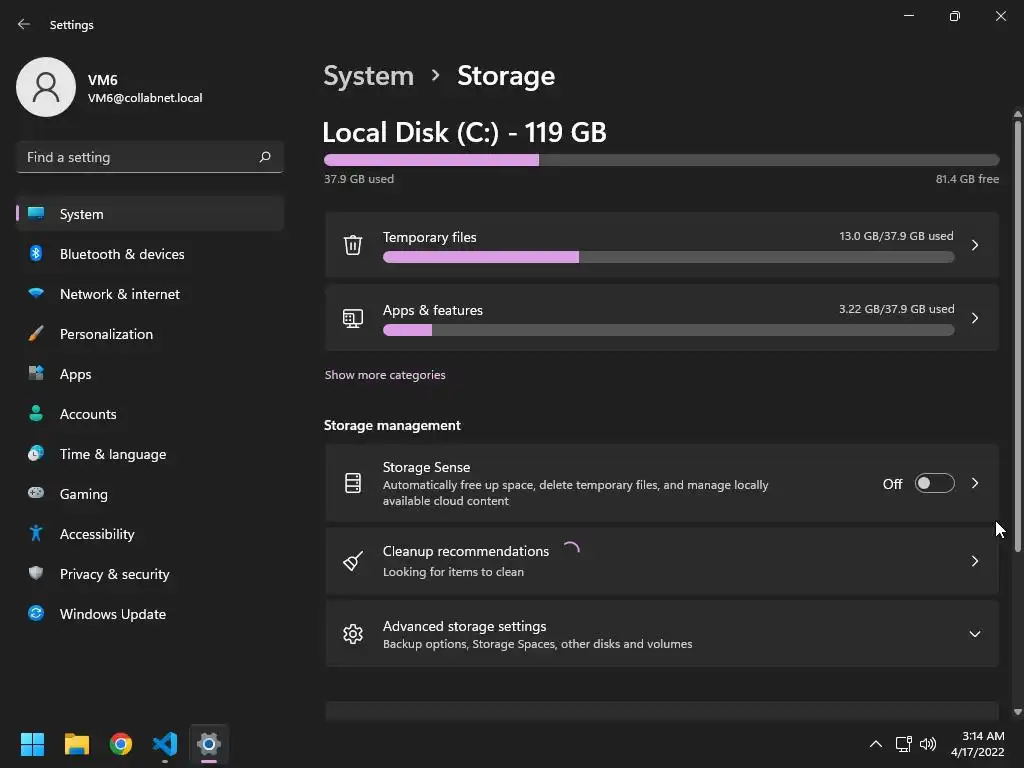This screenshot has width=1024, height=768.
Task: Click the Accessibility figure icon
Action: click(x=36, y=534)
